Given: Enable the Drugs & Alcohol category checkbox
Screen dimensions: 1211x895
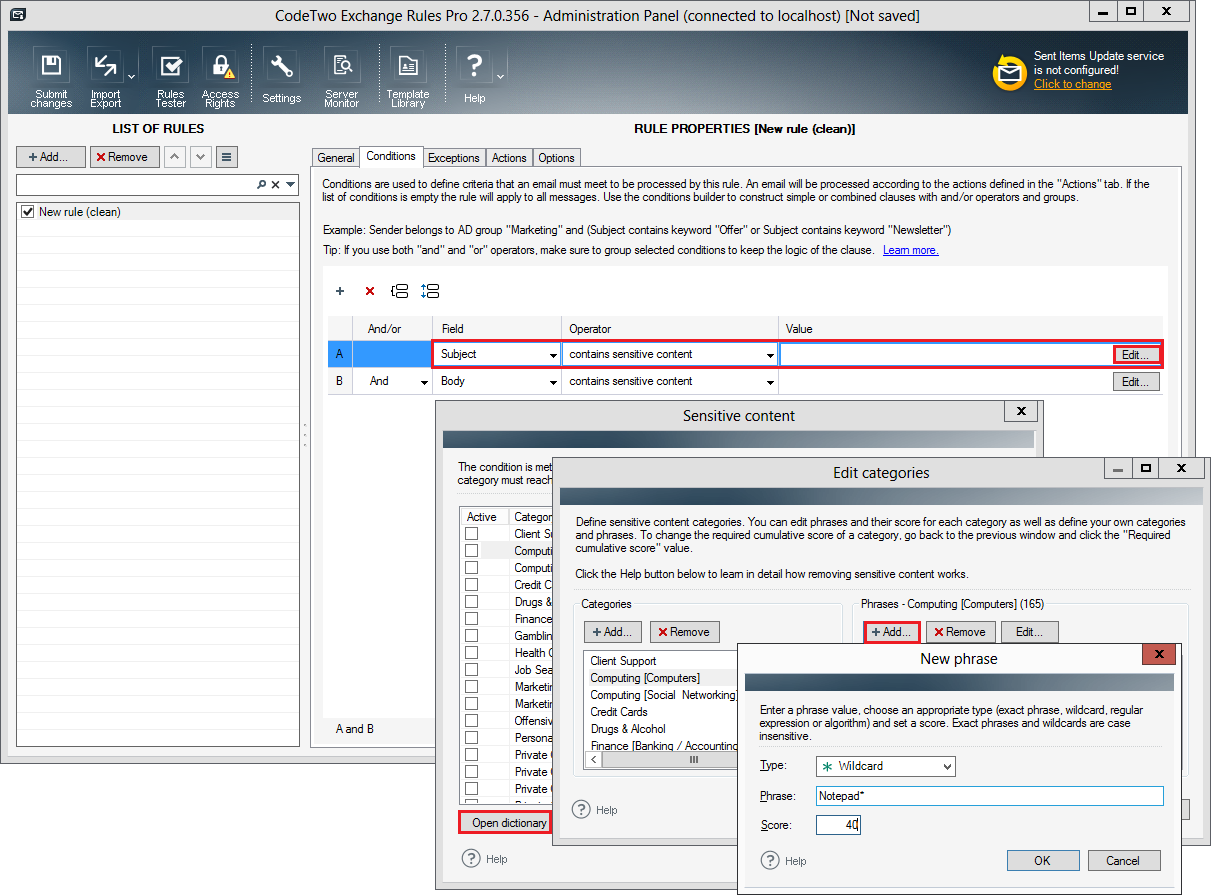Looking at the screenshot, I should tap(471, 602).
